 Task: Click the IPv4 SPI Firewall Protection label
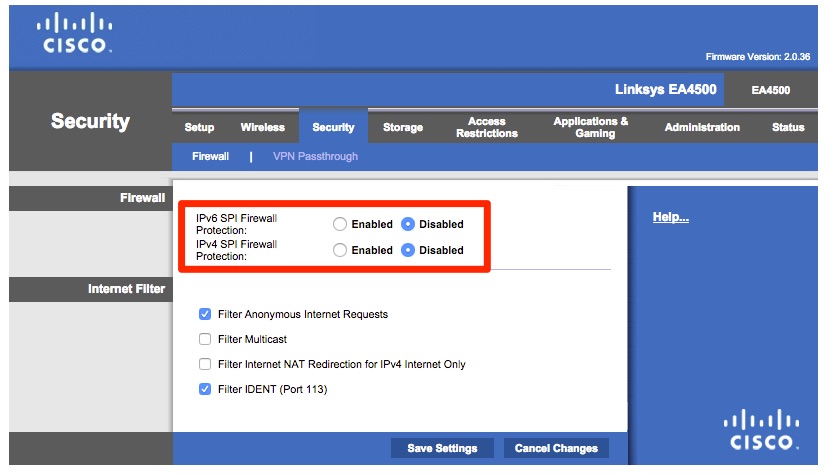click(237, 250)
